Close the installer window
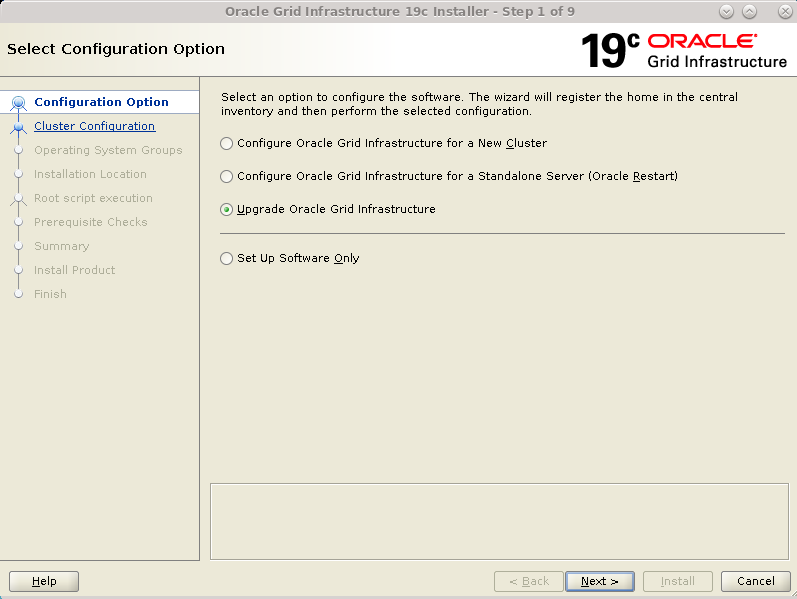The width and height of the screenshot is (797, 599). pyautogui.click(x=785, y=11)
